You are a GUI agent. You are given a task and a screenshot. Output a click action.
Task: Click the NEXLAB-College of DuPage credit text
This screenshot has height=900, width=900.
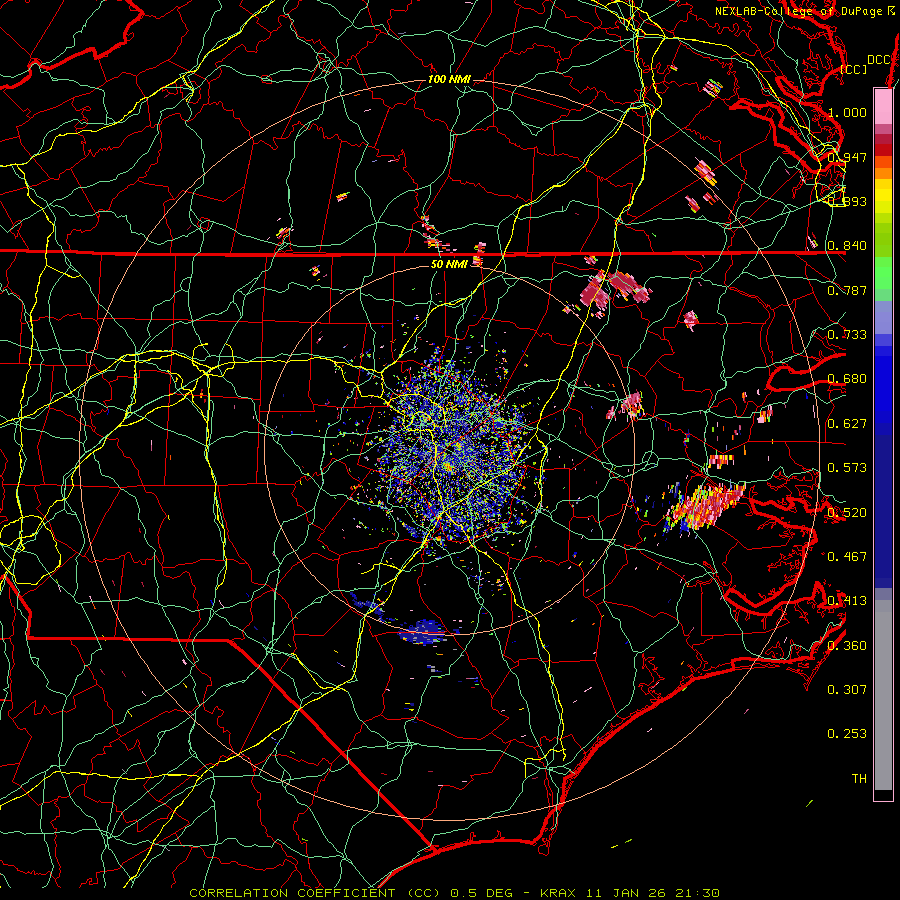pos(804,11)
